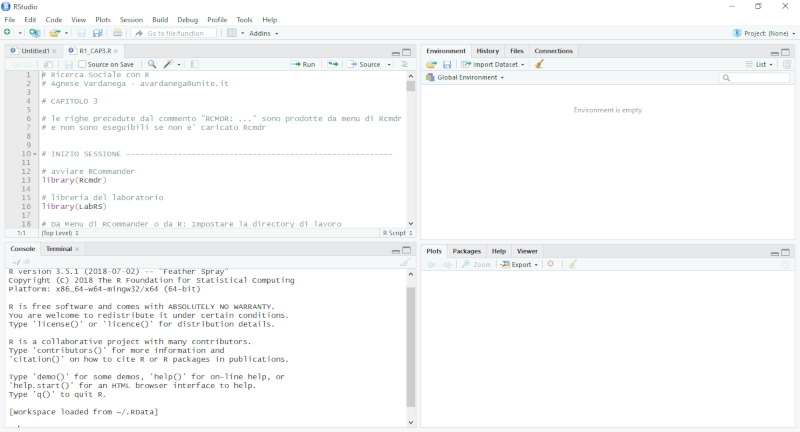Re-run previous code region icon
Screen dimensions: 800x432
coord(333,64)
